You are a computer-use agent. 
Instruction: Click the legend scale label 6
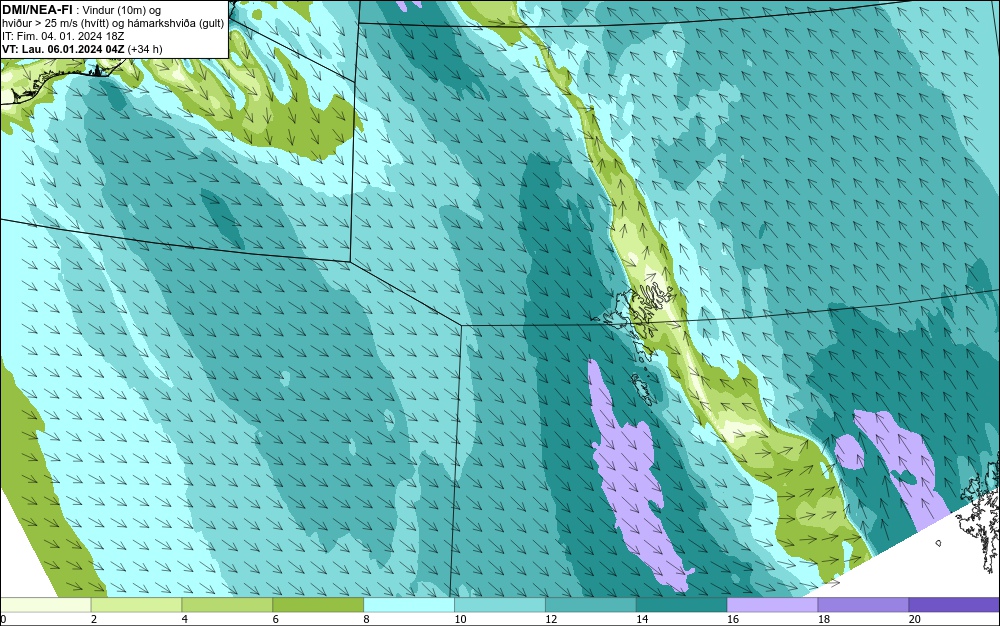pos(276,619)
